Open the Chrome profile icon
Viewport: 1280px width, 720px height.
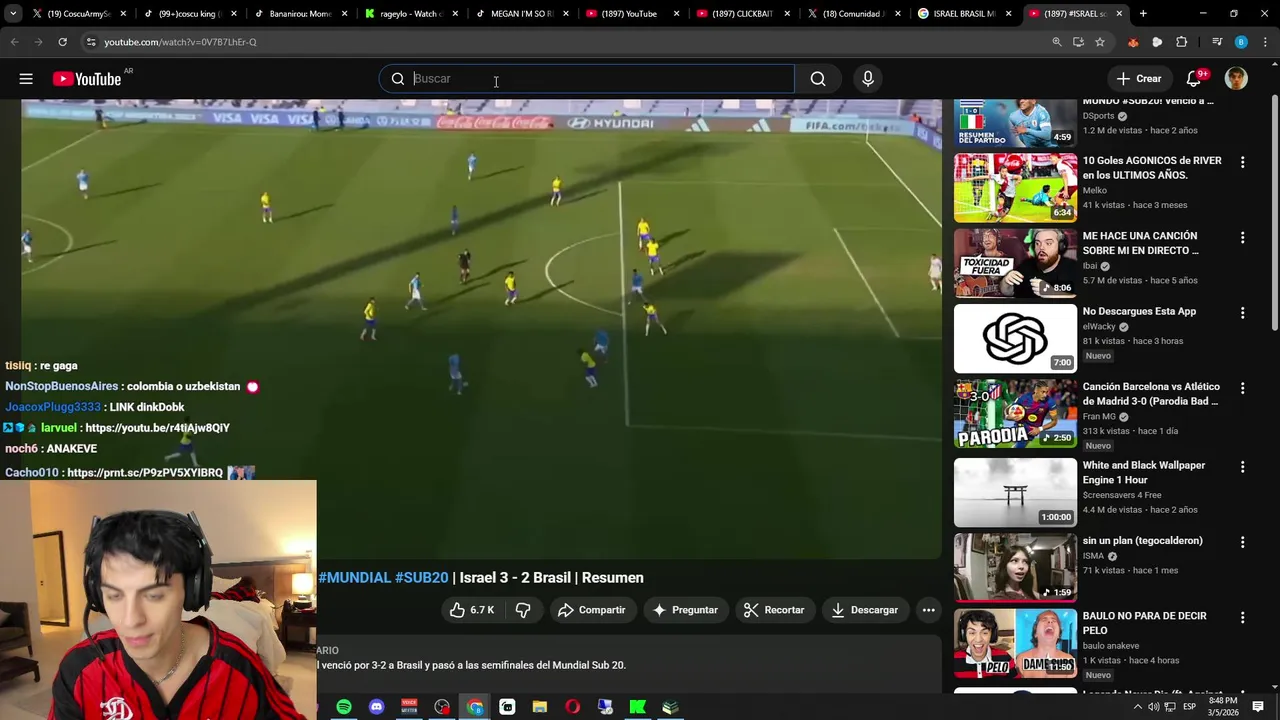pyautogui.click(x=1241, y=42)
